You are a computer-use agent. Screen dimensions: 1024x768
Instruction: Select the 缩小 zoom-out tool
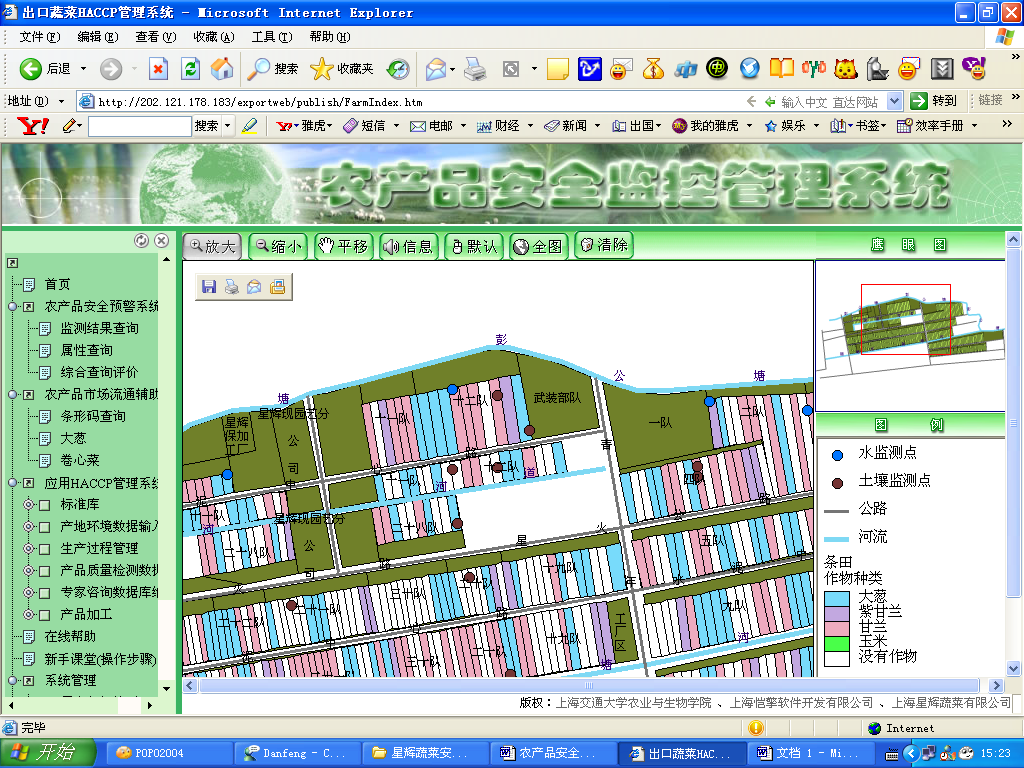277,246
